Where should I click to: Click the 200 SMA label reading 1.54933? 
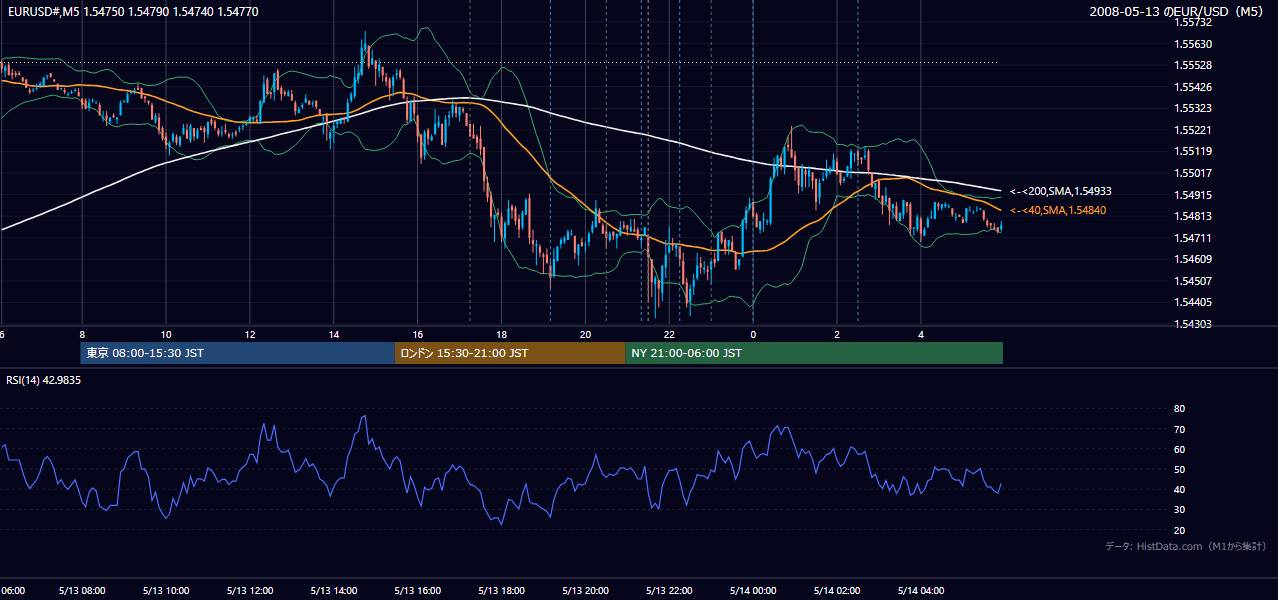(1061, 191)
